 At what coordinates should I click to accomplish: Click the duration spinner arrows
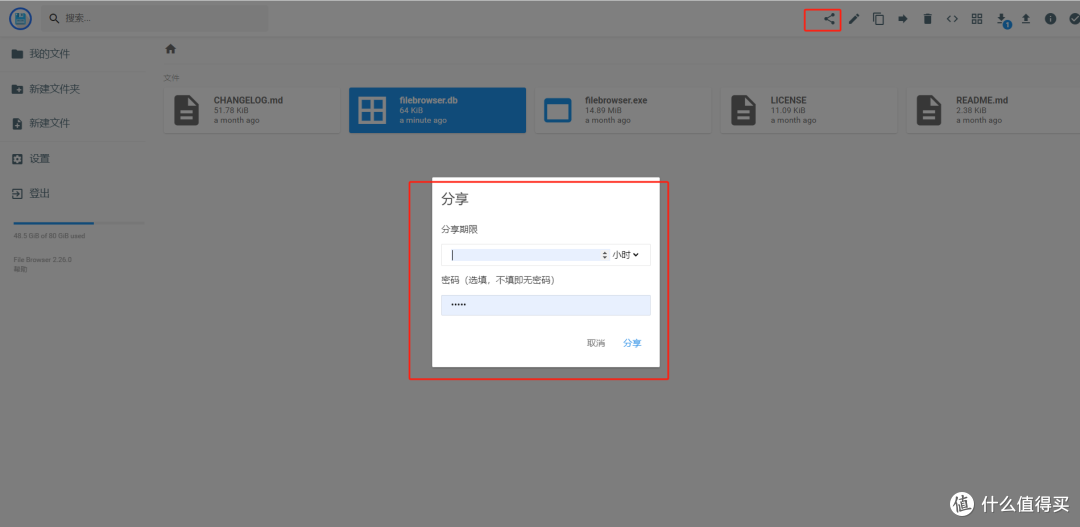click(605, 255)
